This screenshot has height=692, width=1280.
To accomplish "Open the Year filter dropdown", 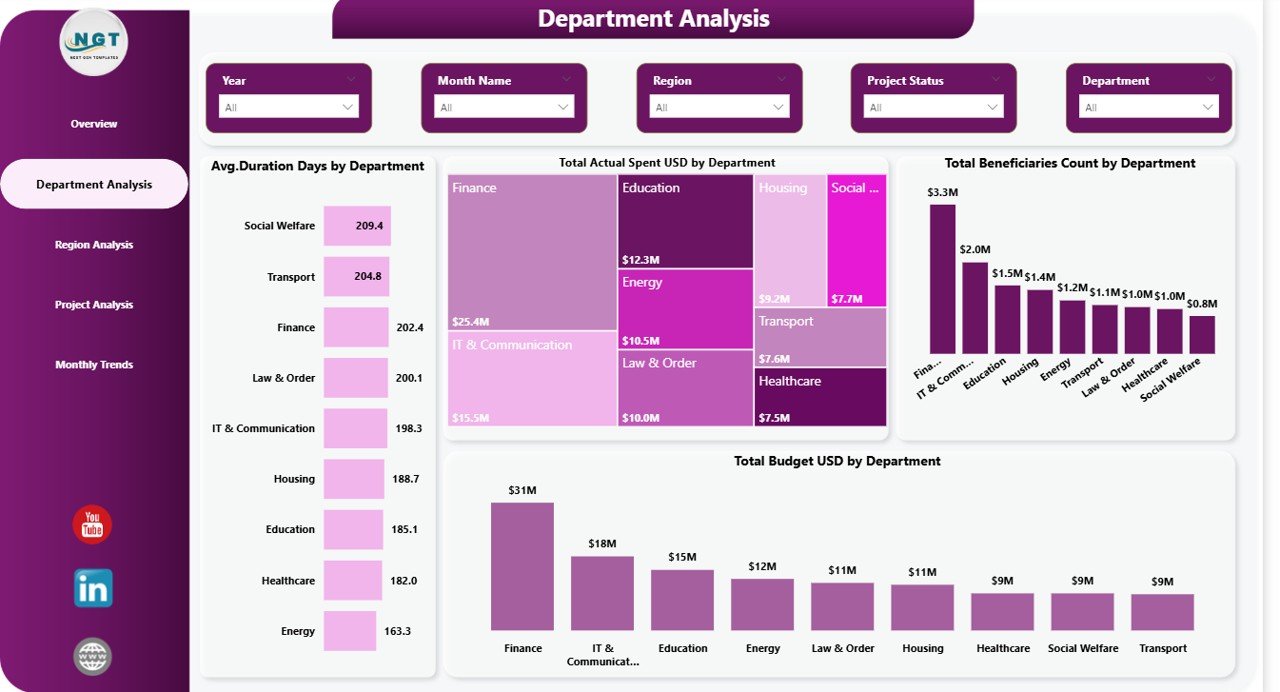I will point(289,105).
